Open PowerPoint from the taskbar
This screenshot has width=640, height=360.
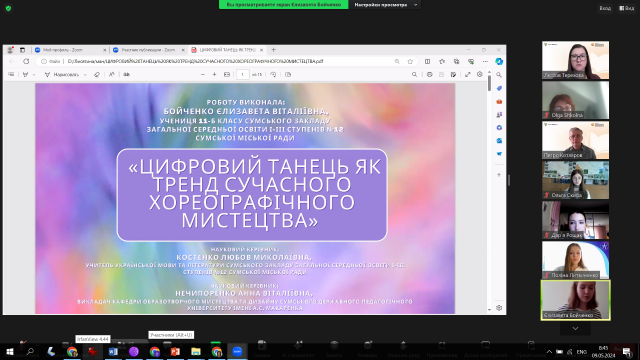pyautogui.click(x=175, y=351)
